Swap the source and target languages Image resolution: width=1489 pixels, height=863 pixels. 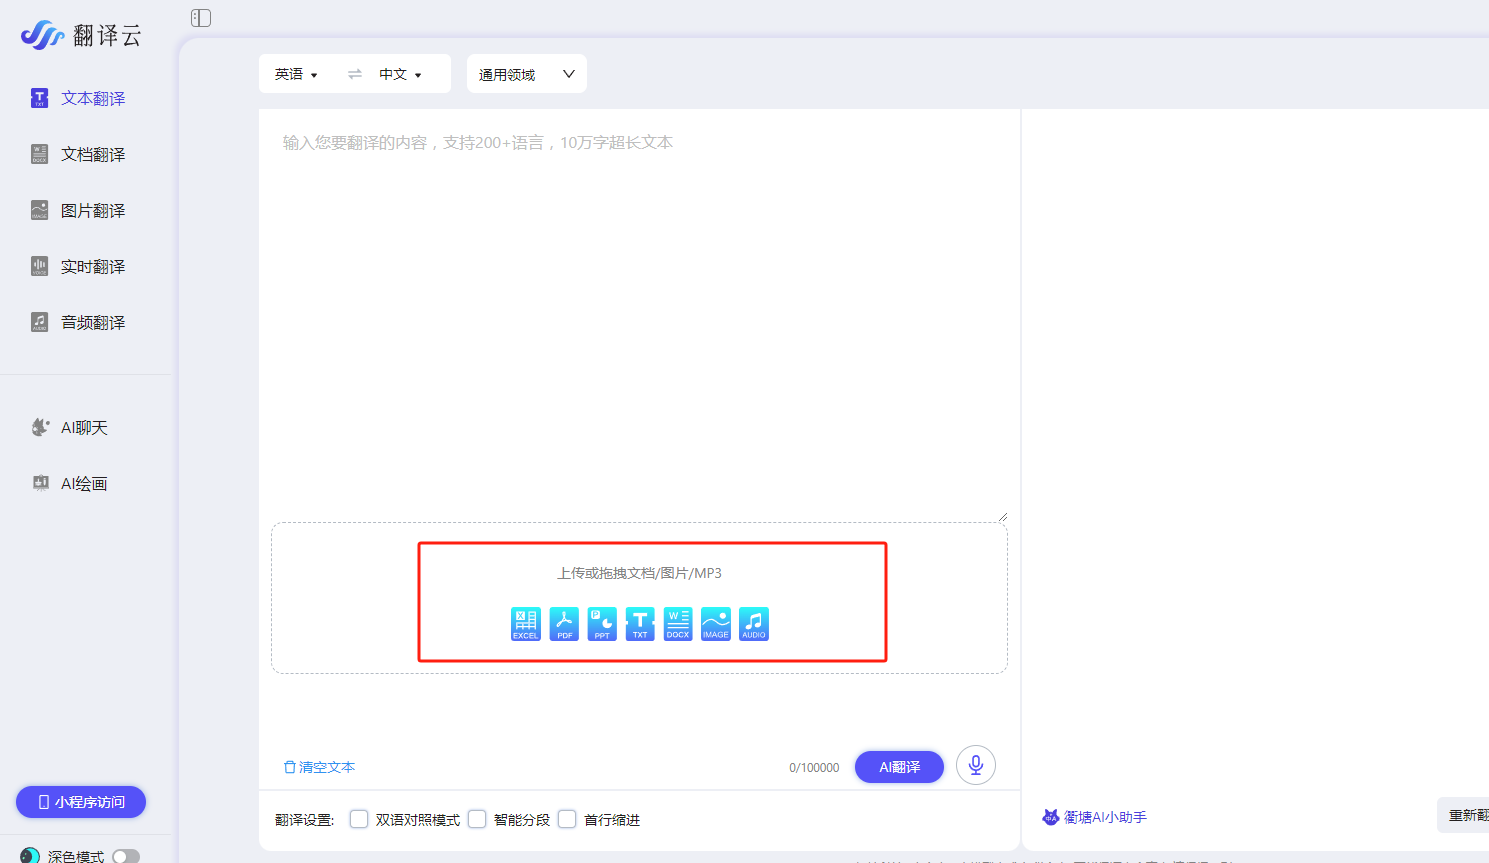pos(355,74)
